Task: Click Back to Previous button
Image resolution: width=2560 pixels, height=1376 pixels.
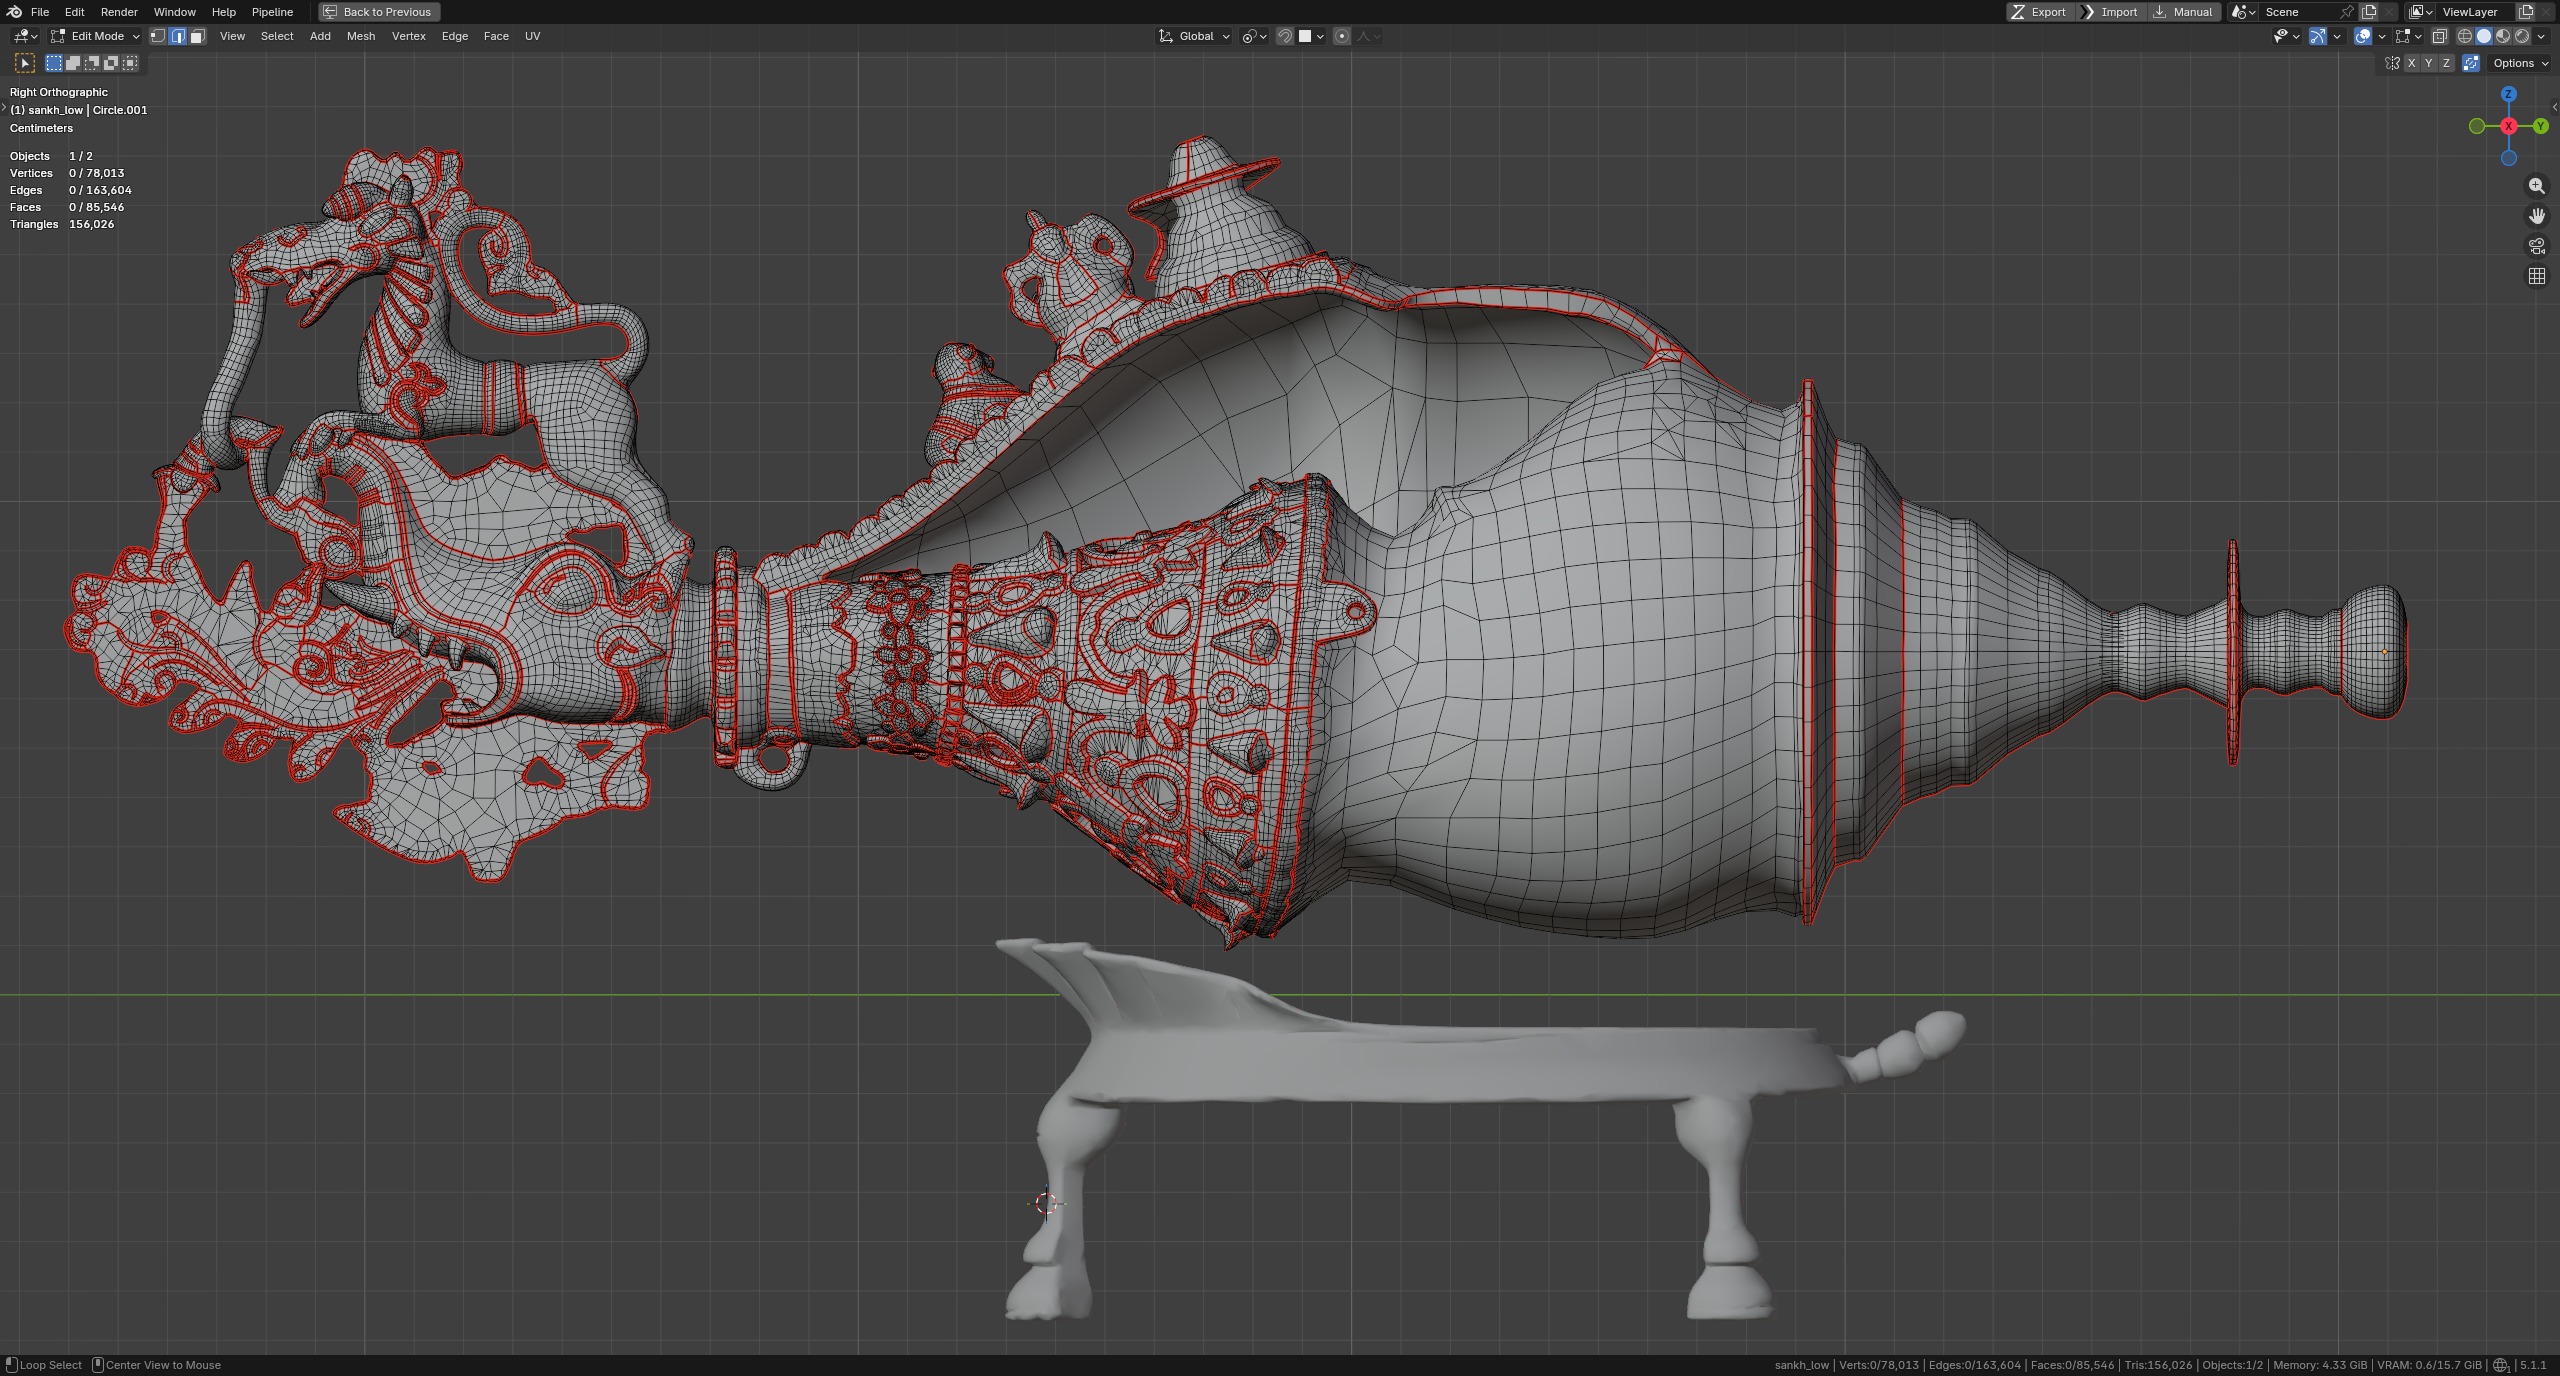Action: coord(379,12)
